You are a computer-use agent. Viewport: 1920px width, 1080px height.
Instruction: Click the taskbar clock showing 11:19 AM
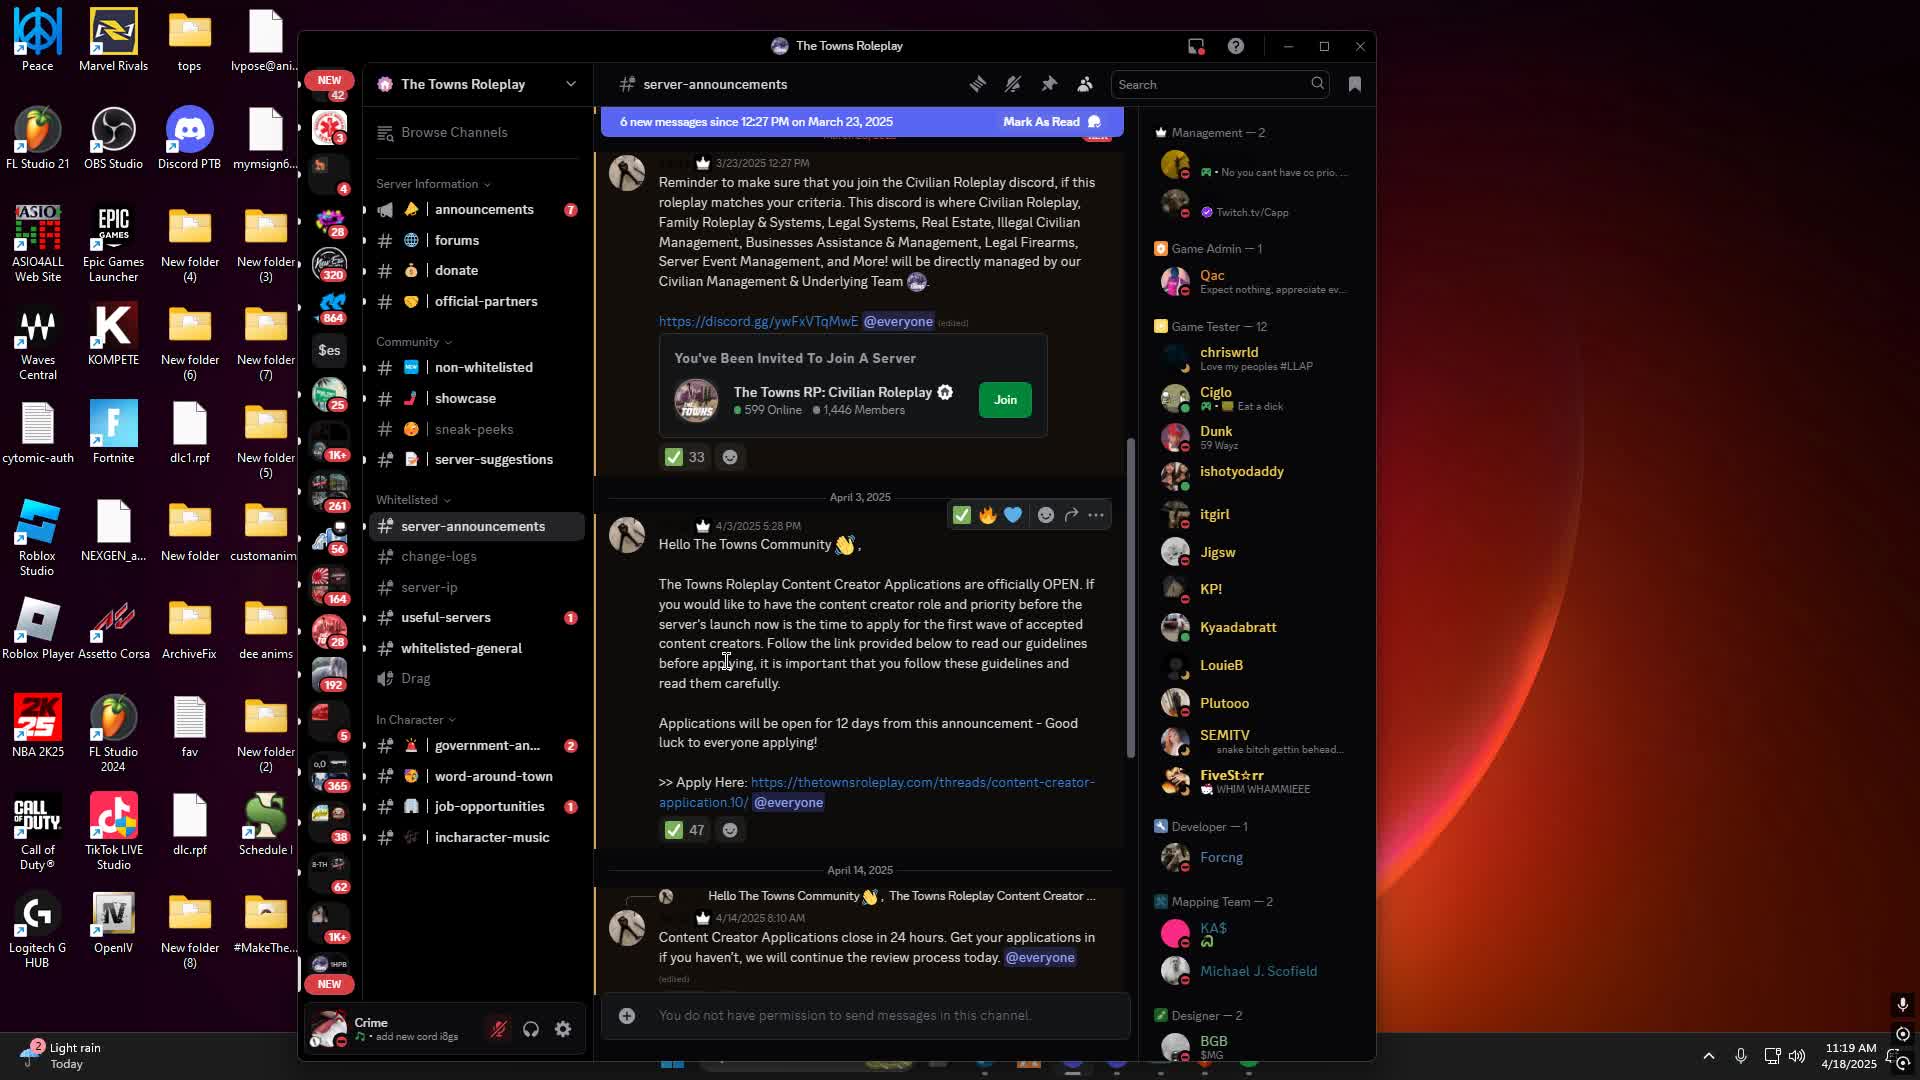click(1850, 1056)
